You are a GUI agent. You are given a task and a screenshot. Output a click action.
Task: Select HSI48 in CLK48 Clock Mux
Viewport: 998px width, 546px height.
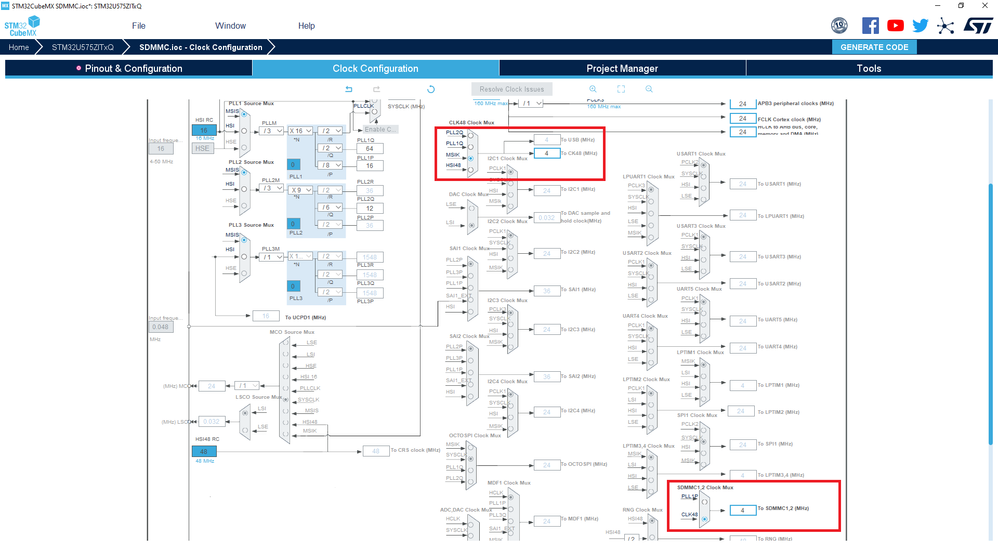[x=471, y=169]
